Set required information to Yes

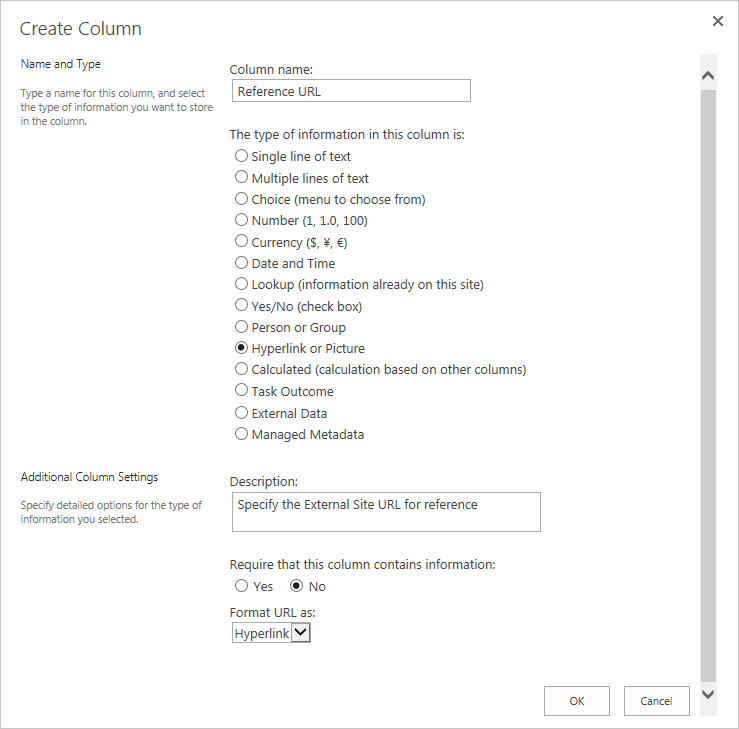click(241, 586)
